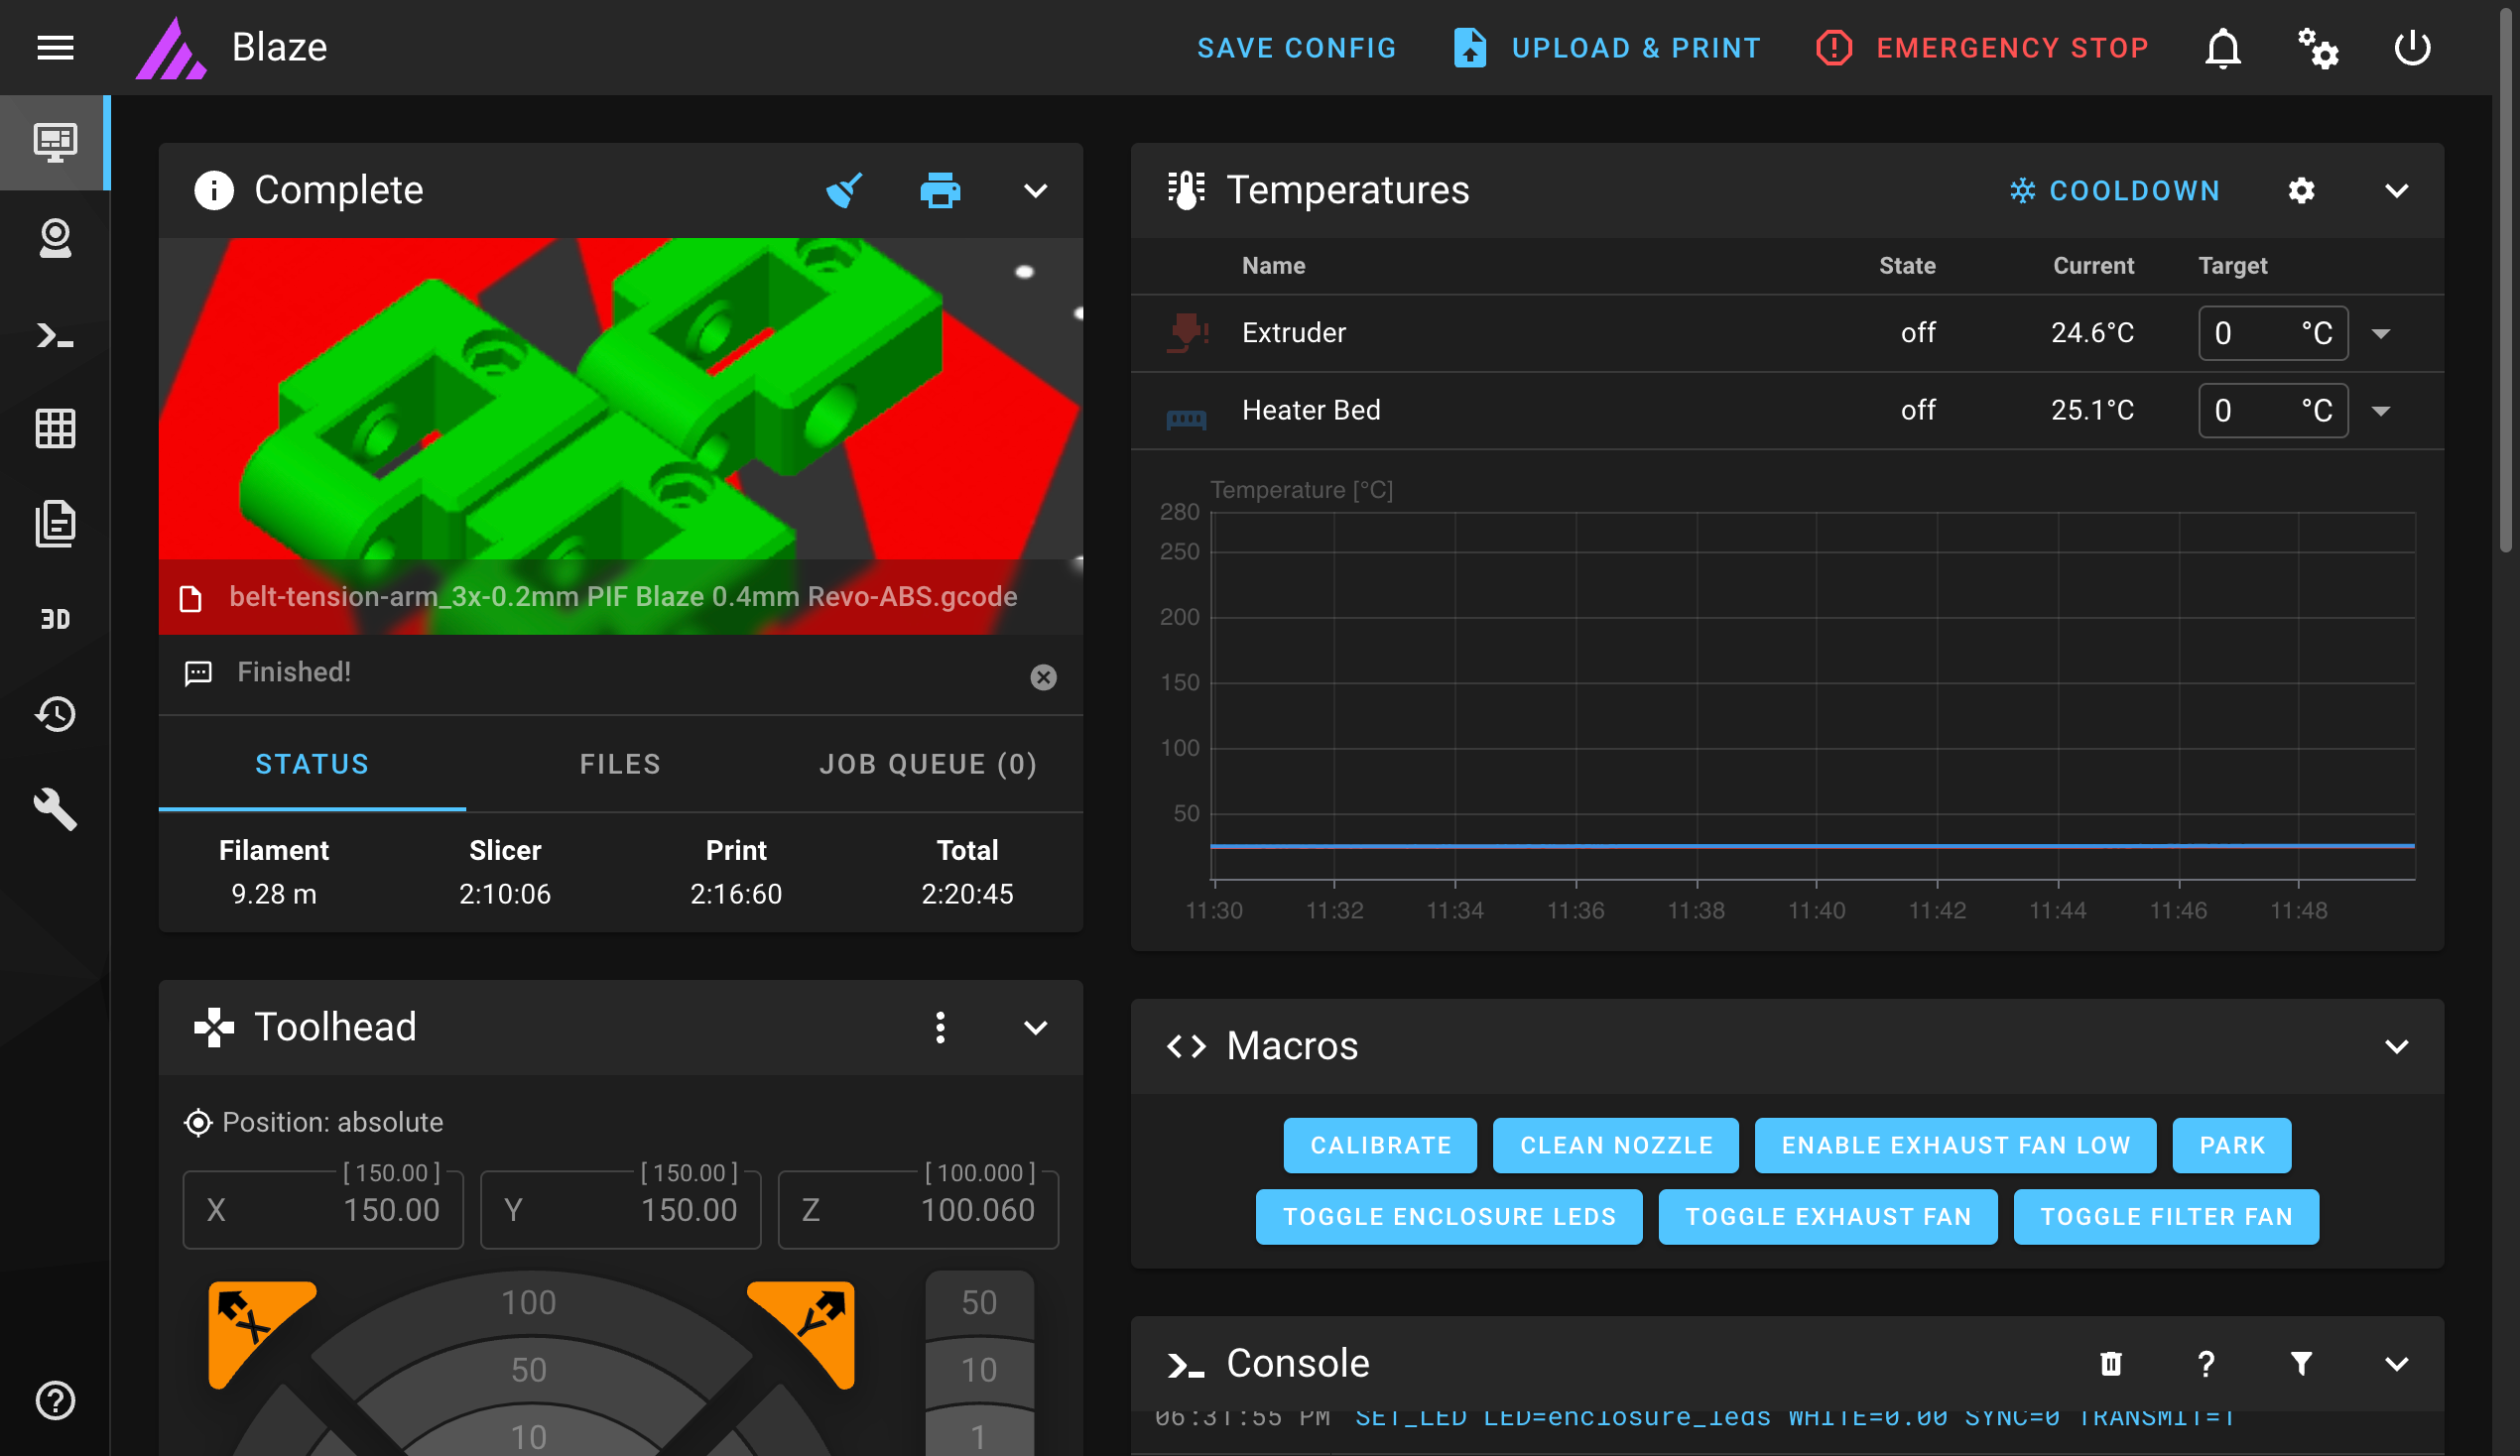Viewport: 2520px width, 1456px height.
Task: Click UPLOAD & PRINT
Action: coord(1606,47)
